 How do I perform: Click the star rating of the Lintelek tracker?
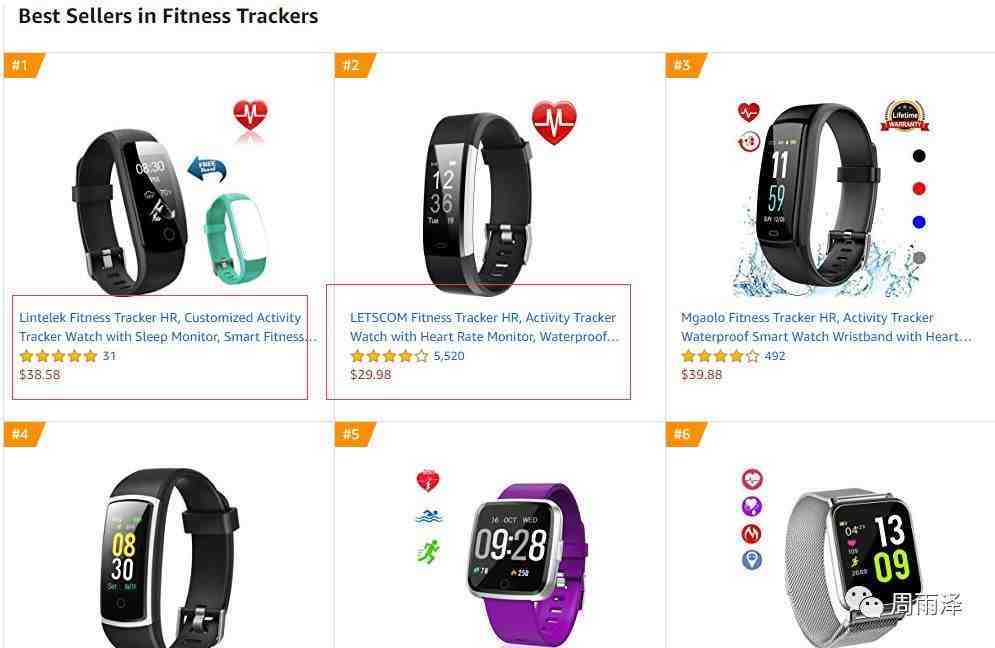coord(58,356)
